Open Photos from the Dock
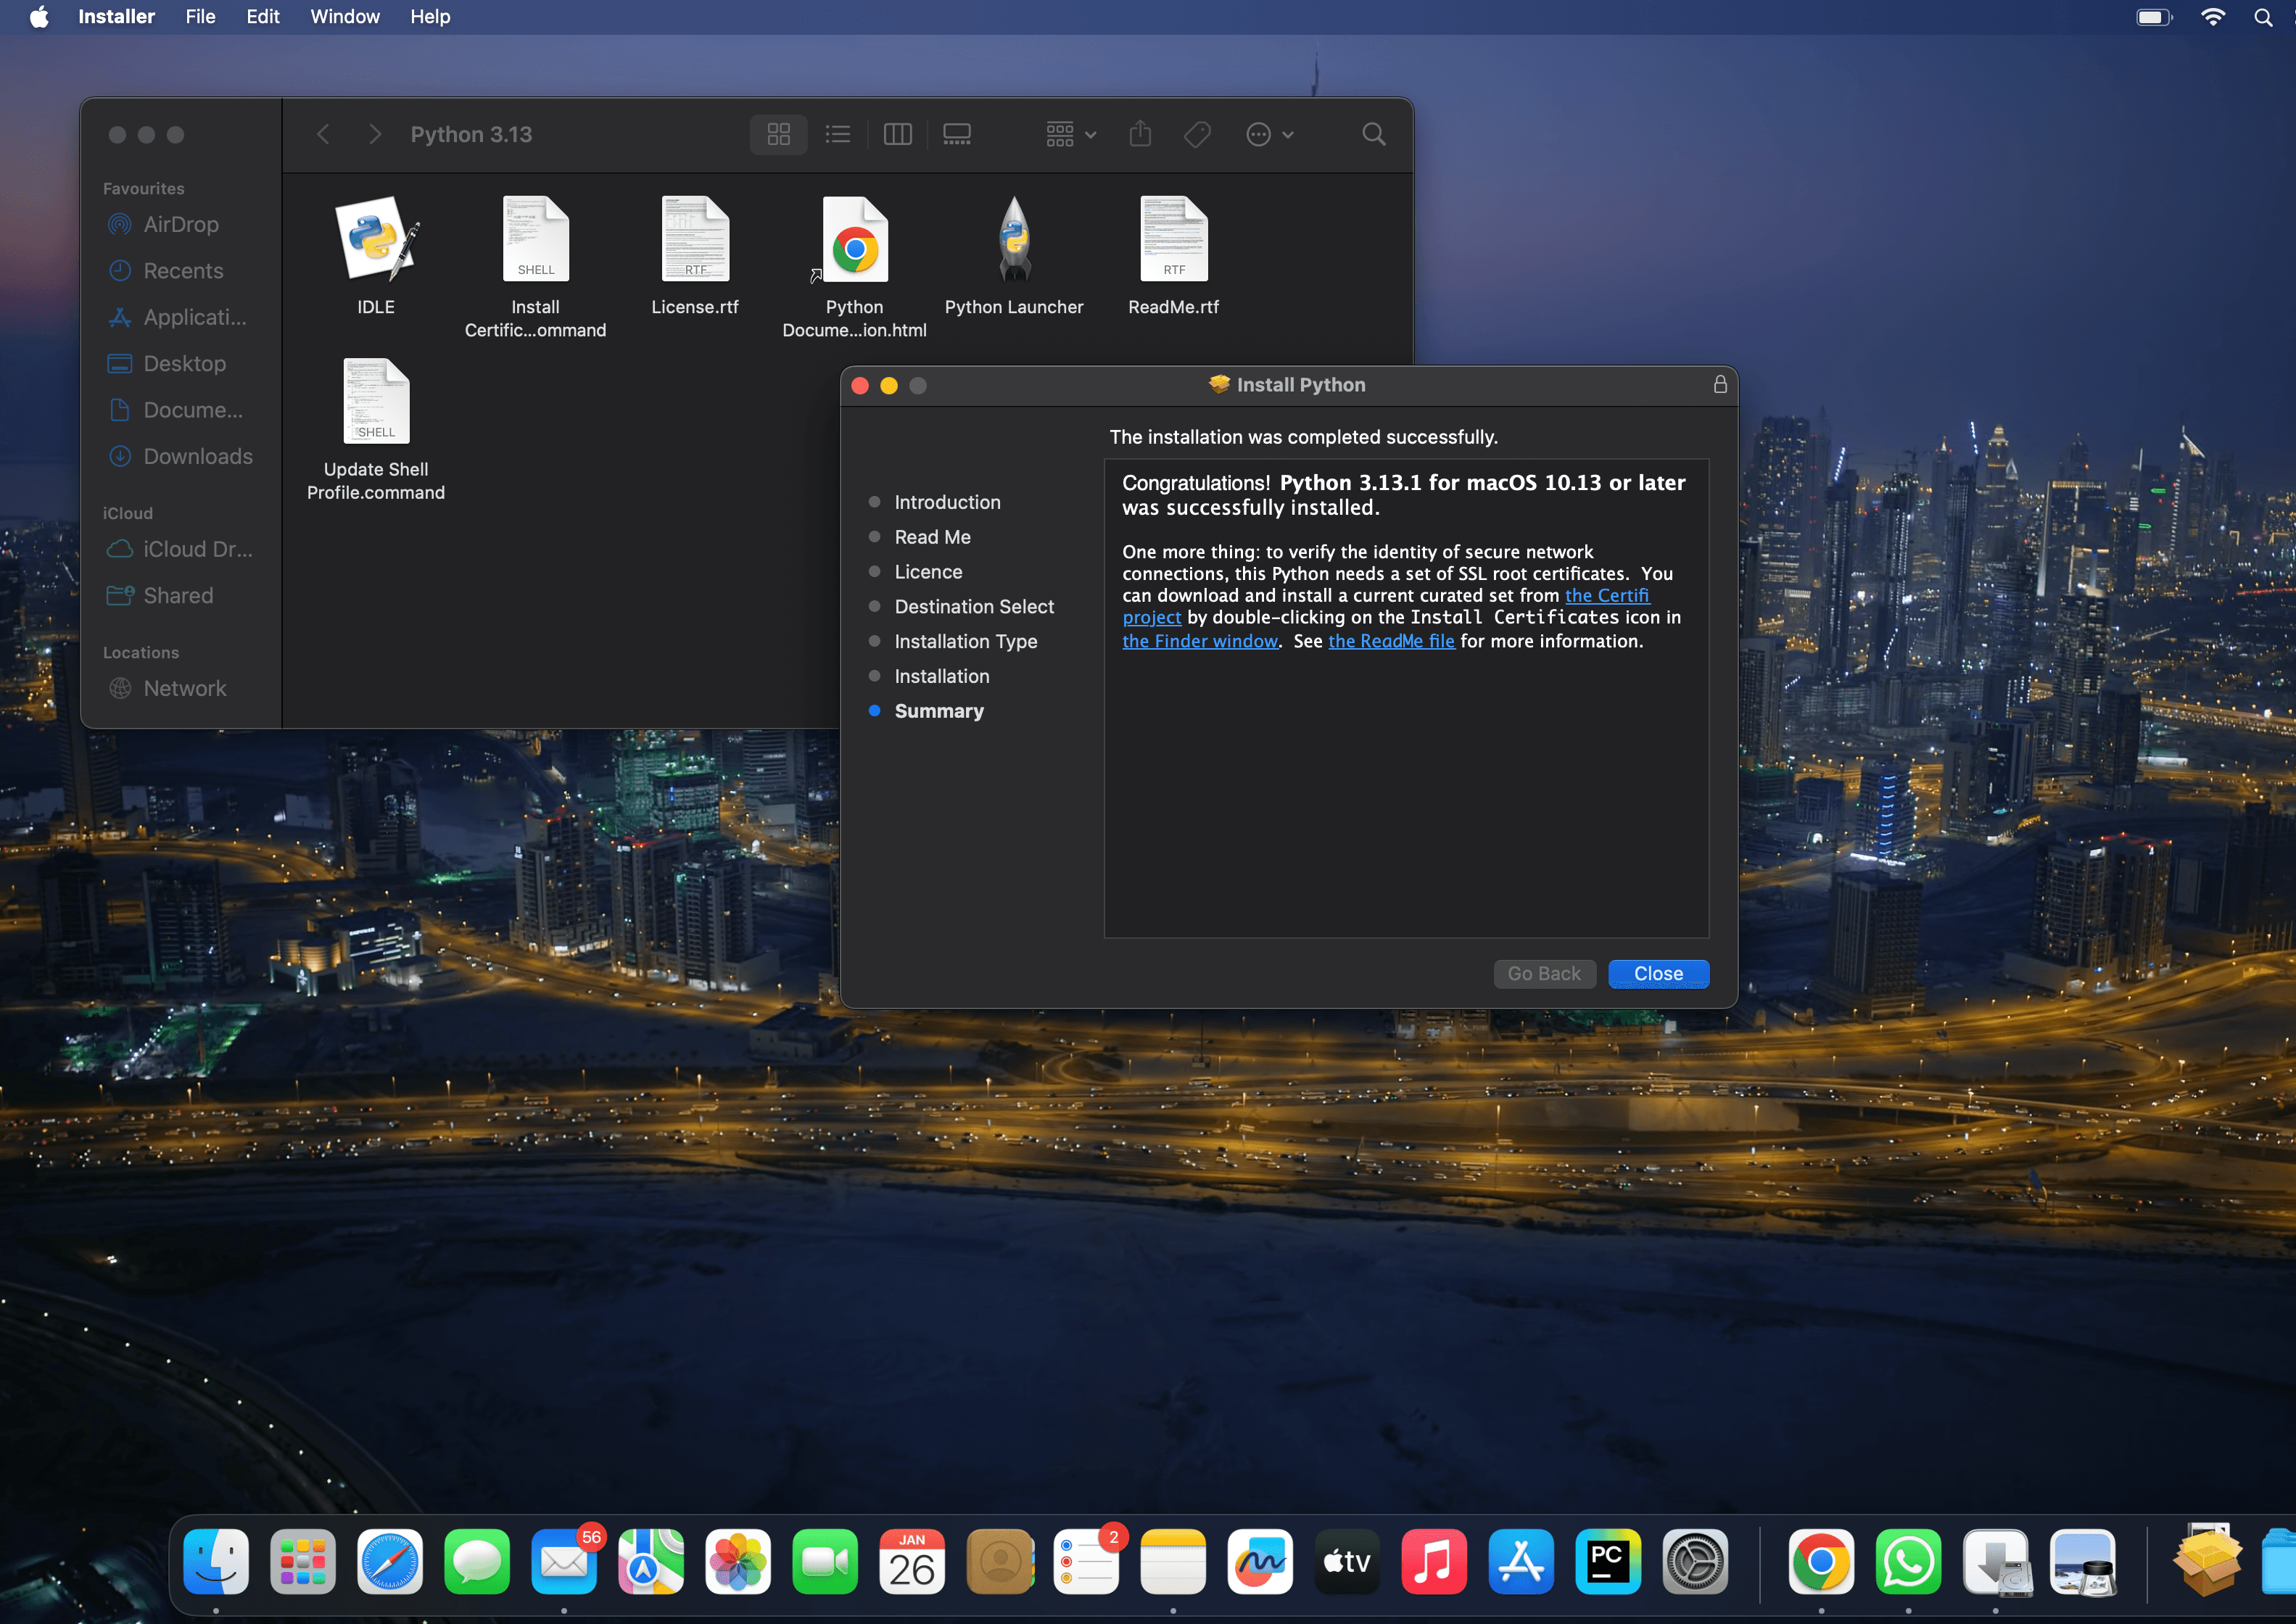 click(738, 1562)
